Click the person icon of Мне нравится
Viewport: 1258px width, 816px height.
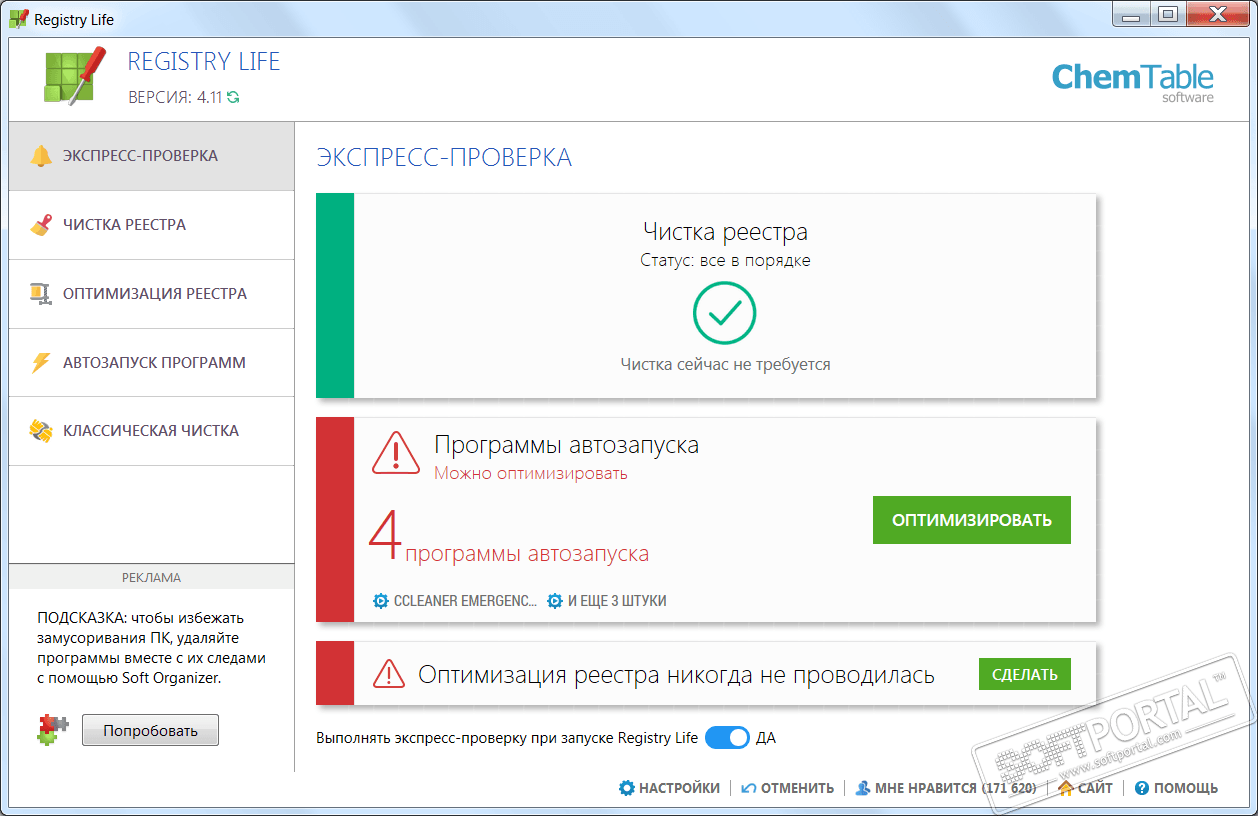(x=862, y=788)
